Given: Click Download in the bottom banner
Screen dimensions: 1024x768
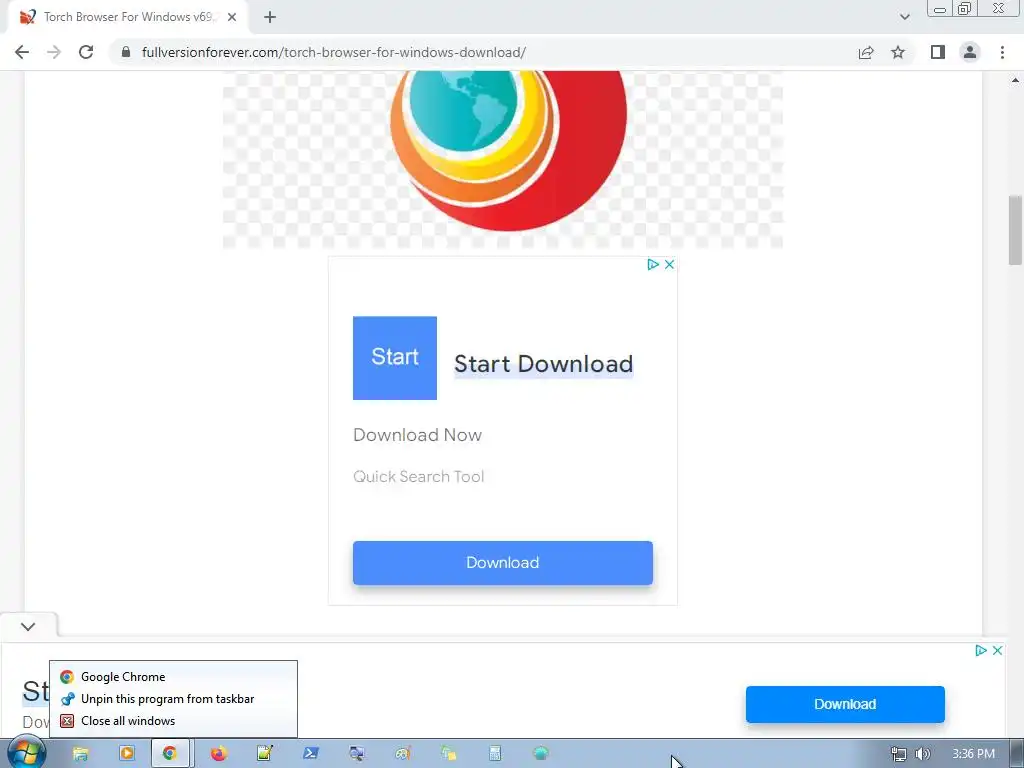Looking at the screenshot, I should tap(845, 704).
